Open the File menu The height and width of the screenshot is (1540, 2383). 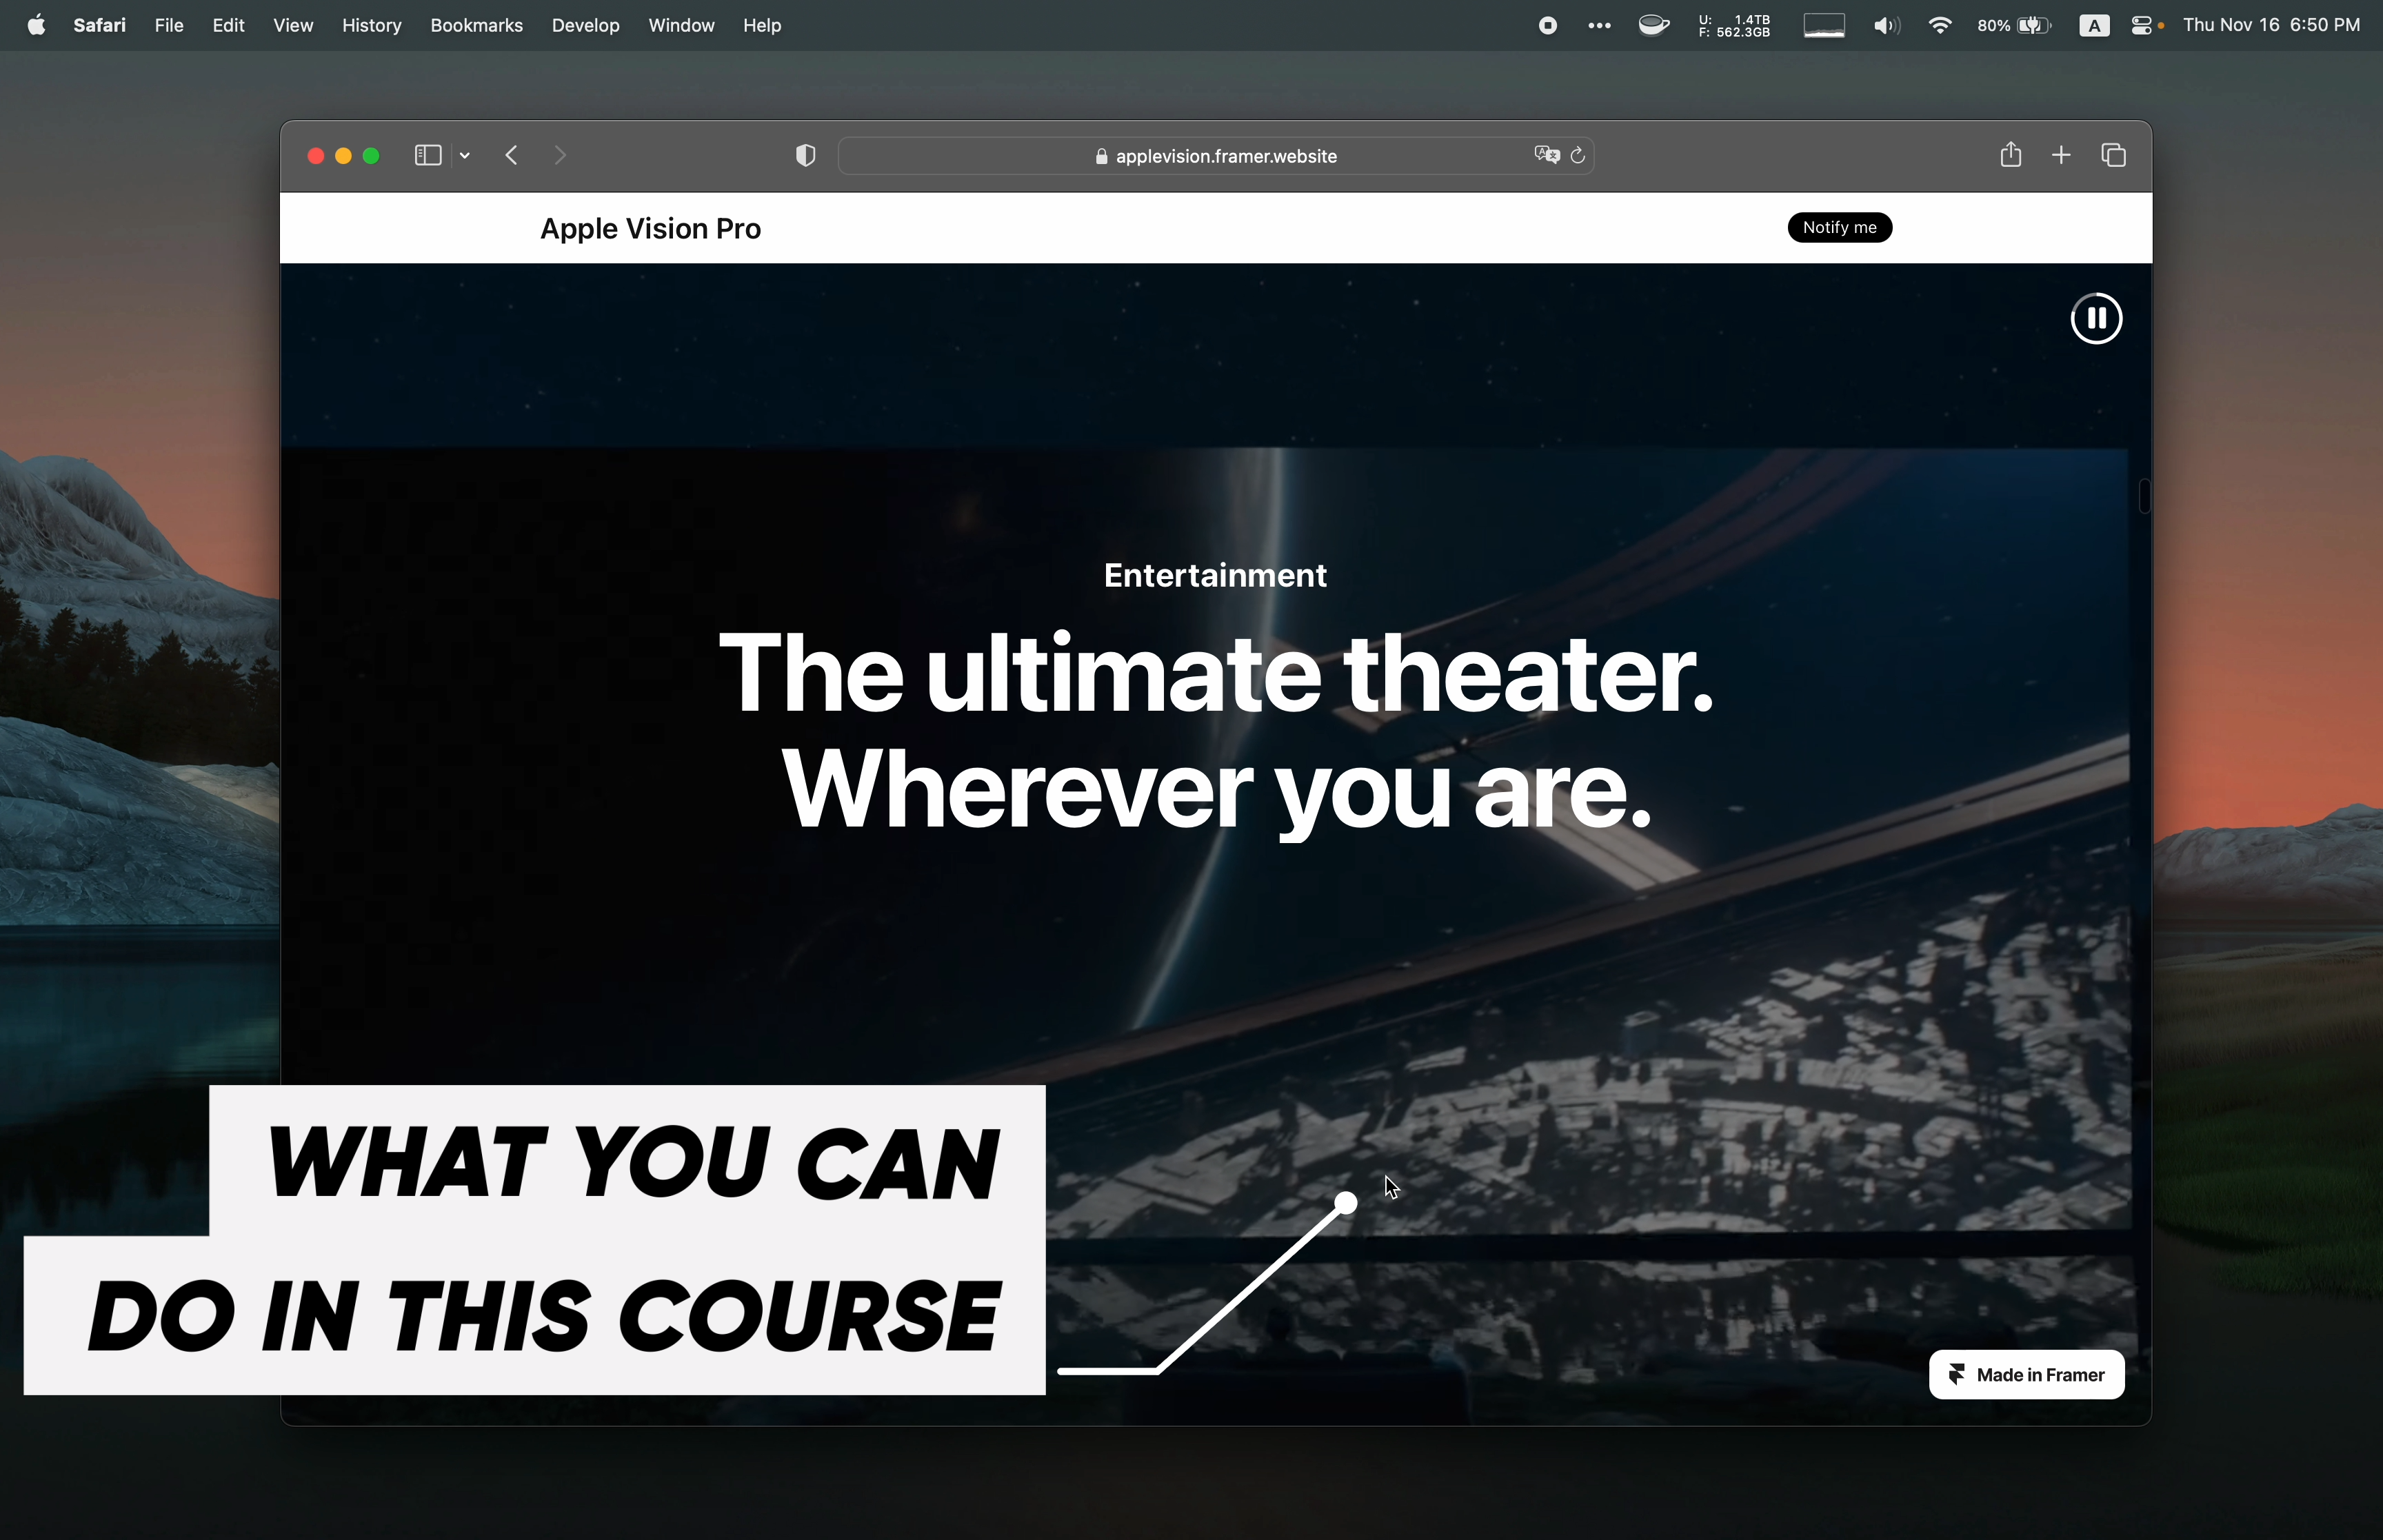pyautogui.click(x=169, y=25)
